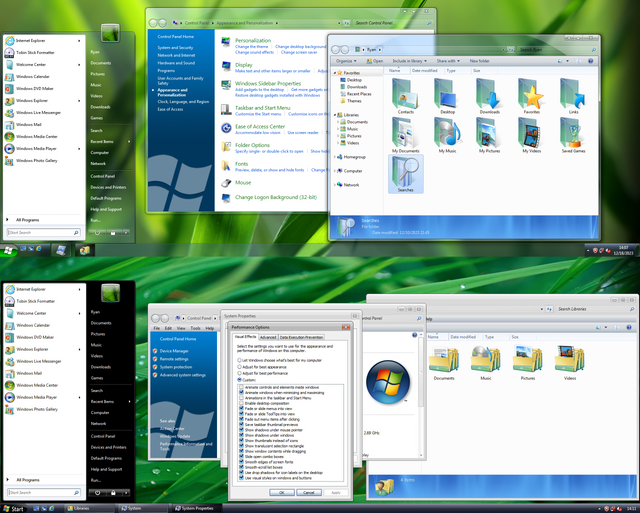This screenshot has width=640, height=513.
Task: Expand the Network node in the Ryan window tree
Action: 335,185
